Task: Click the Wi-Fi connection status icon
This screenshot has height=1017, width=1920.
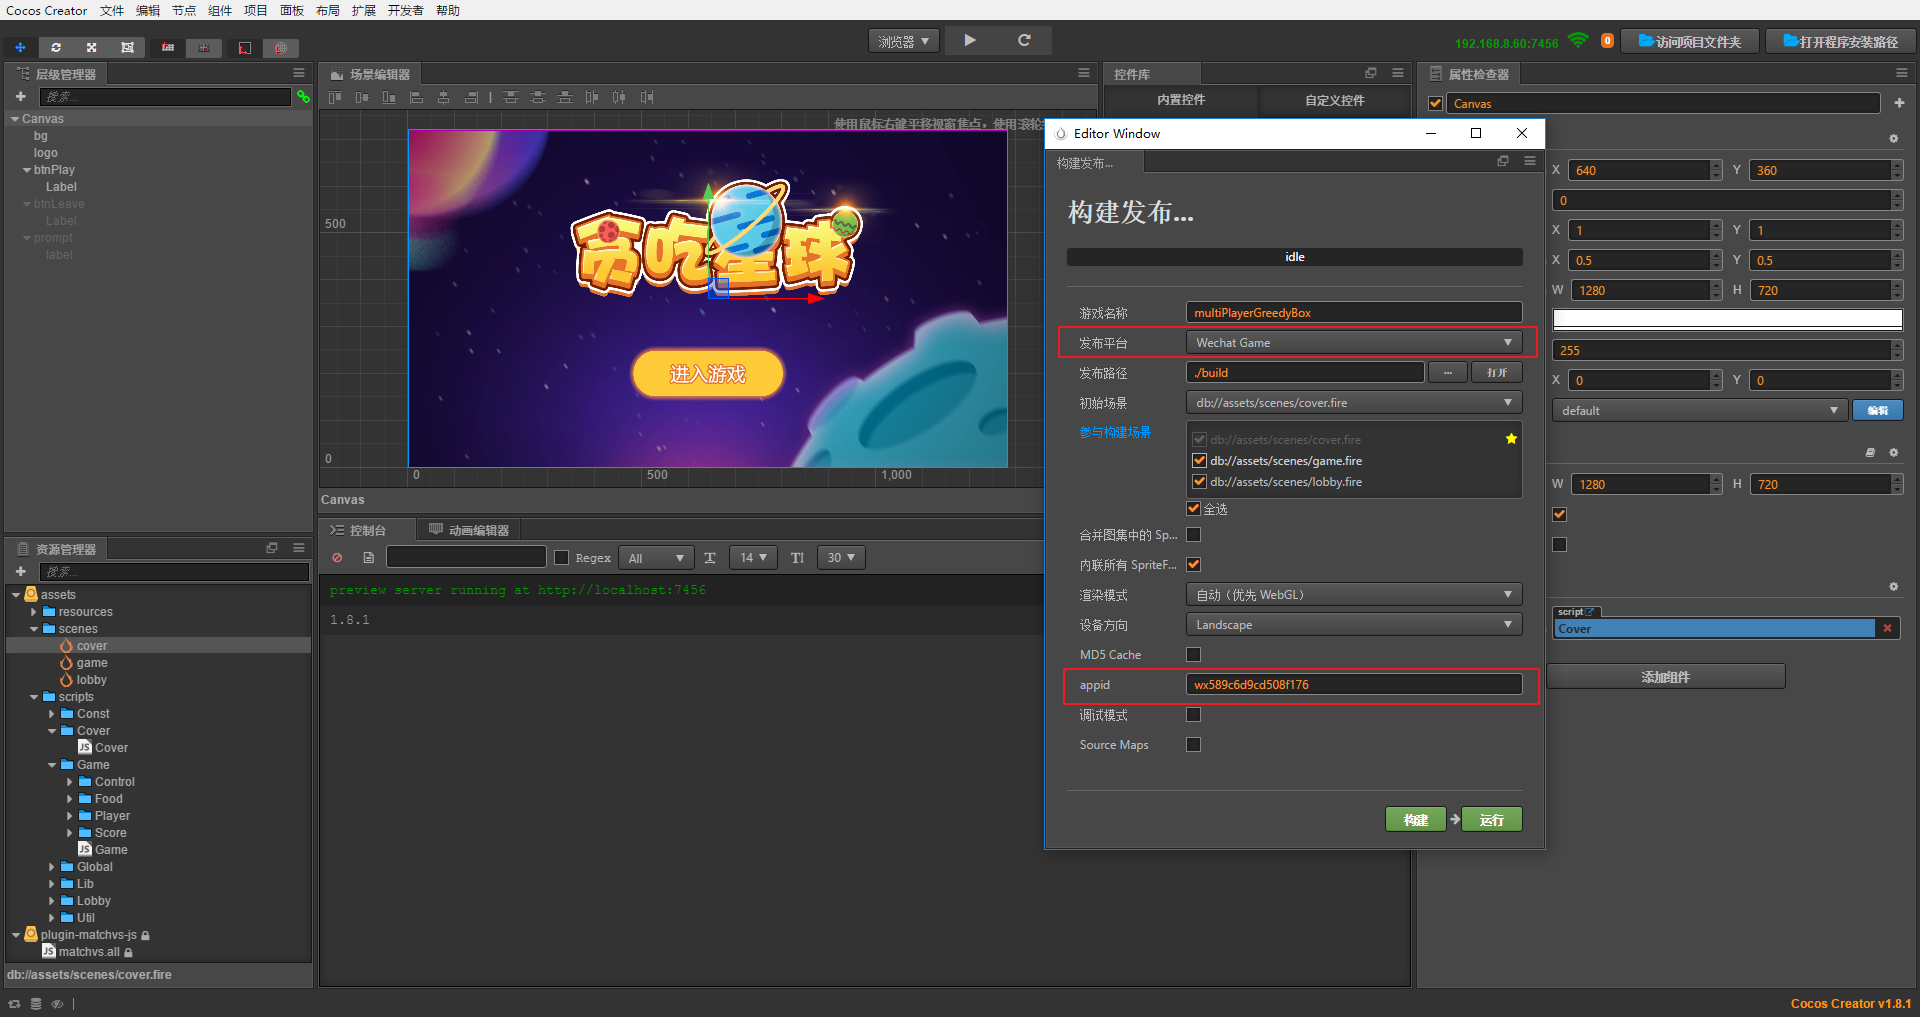Action: (x=1578, y=41)
